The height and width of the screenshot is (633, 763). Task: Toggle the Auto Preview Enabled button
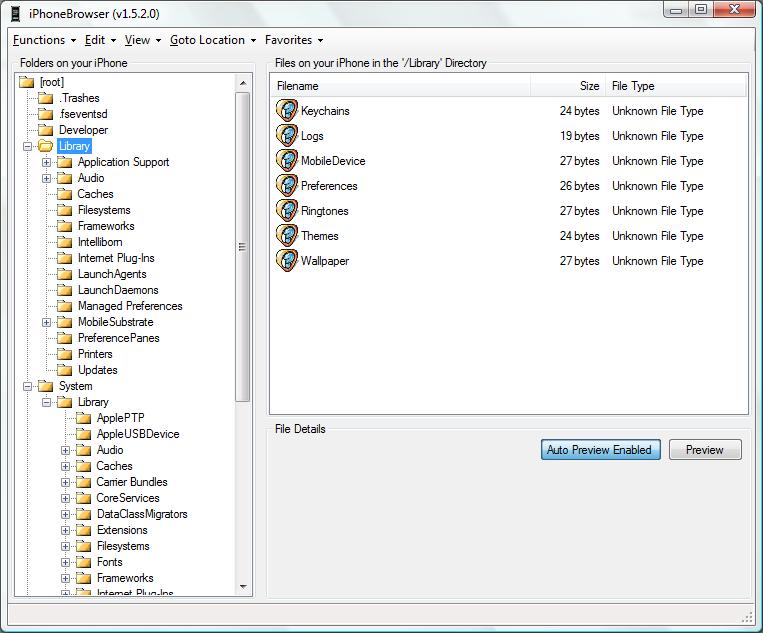[600, 450]
